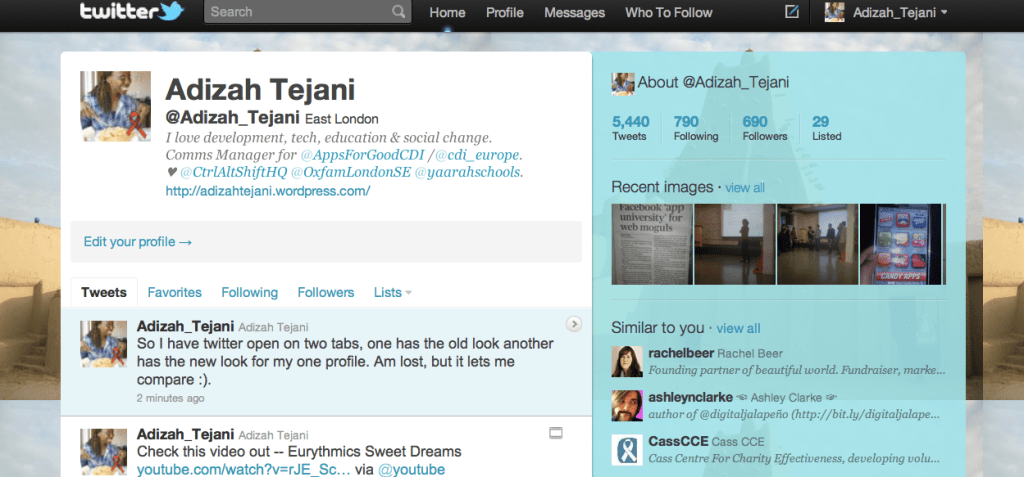Click small avatar beside About @Adizah_Tejani

click(x=623, y=84)
